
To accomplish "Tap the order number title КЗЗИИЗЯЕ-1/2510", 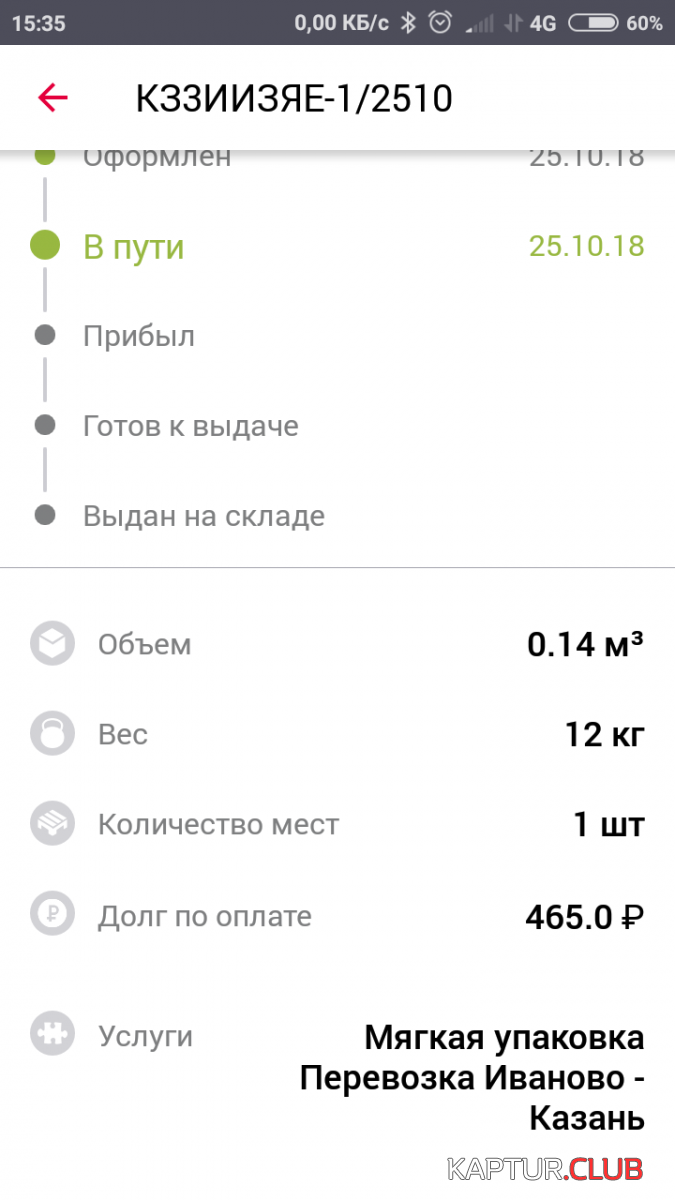I will (294, 99).
